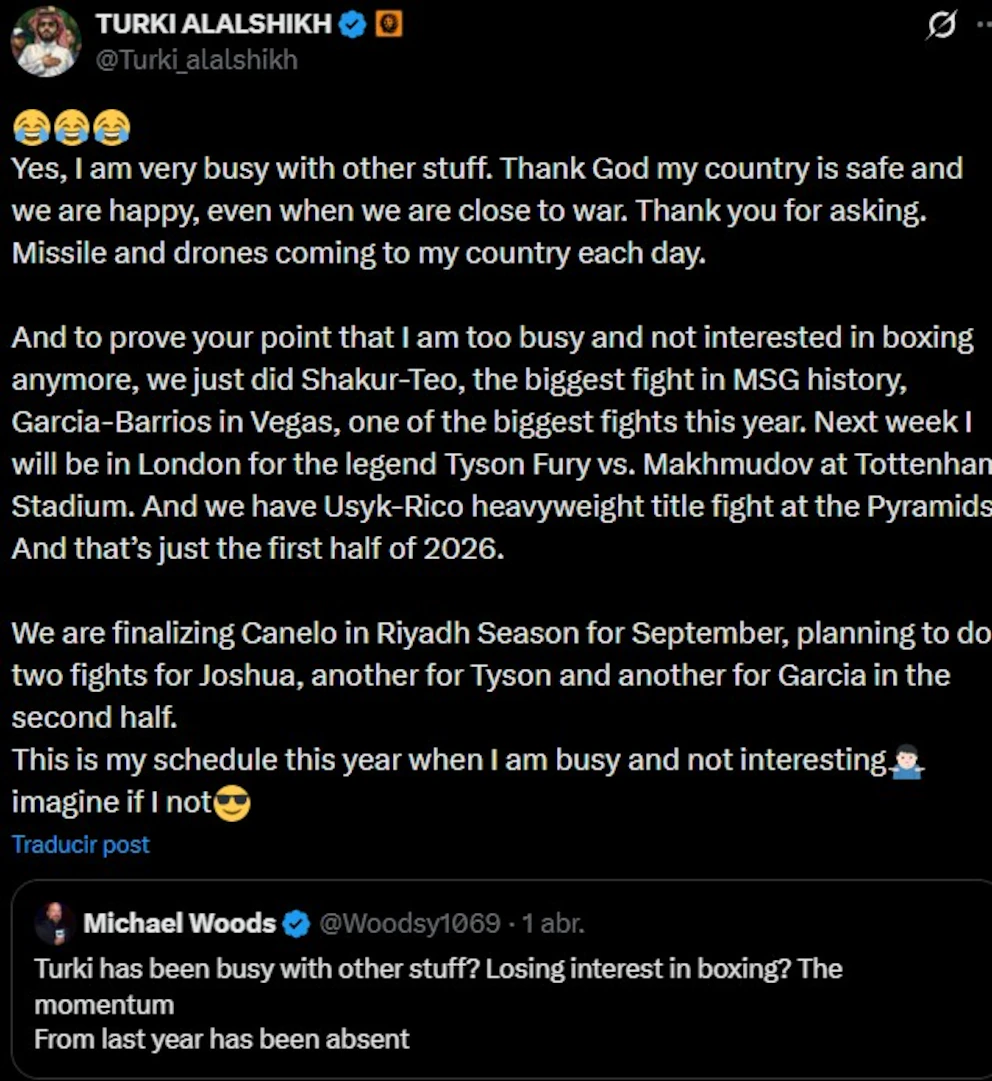The height and width of the screenshot is (1081, 992).
Task: Click the @Turki_alalshikh handle
Action: click(x=196, y=60)
